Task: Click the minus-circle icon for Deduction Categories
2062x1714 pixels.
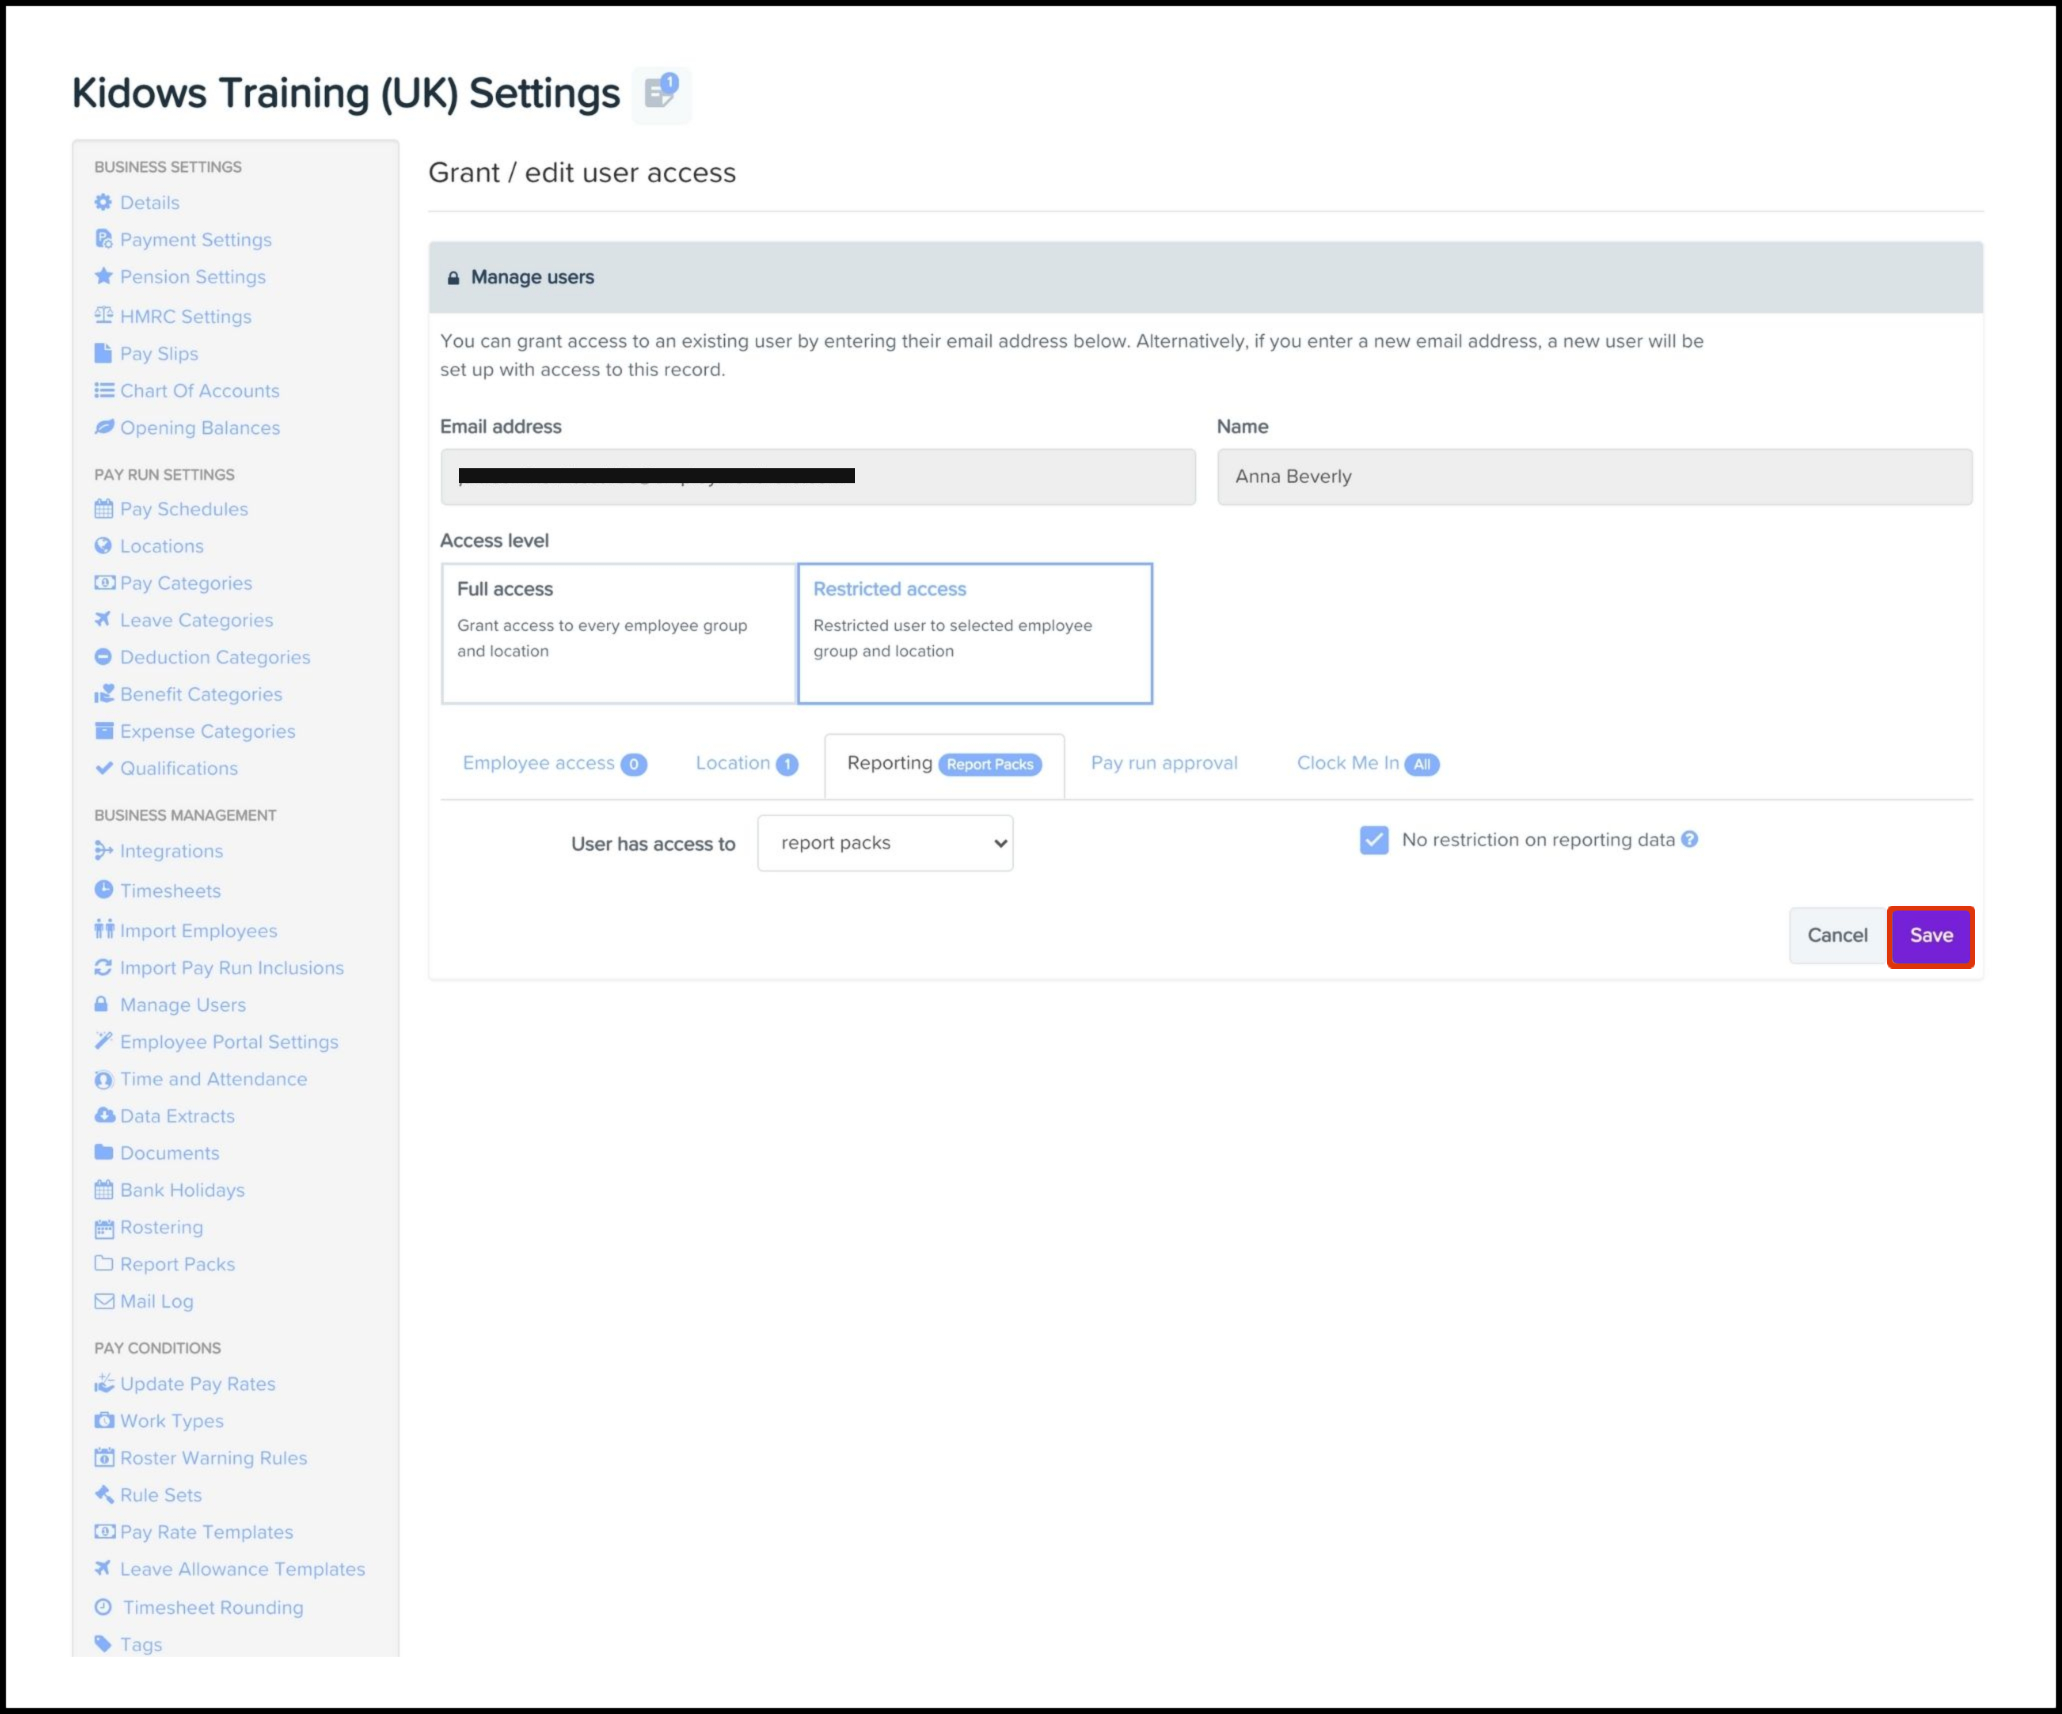Action: (x=103, y=656)
